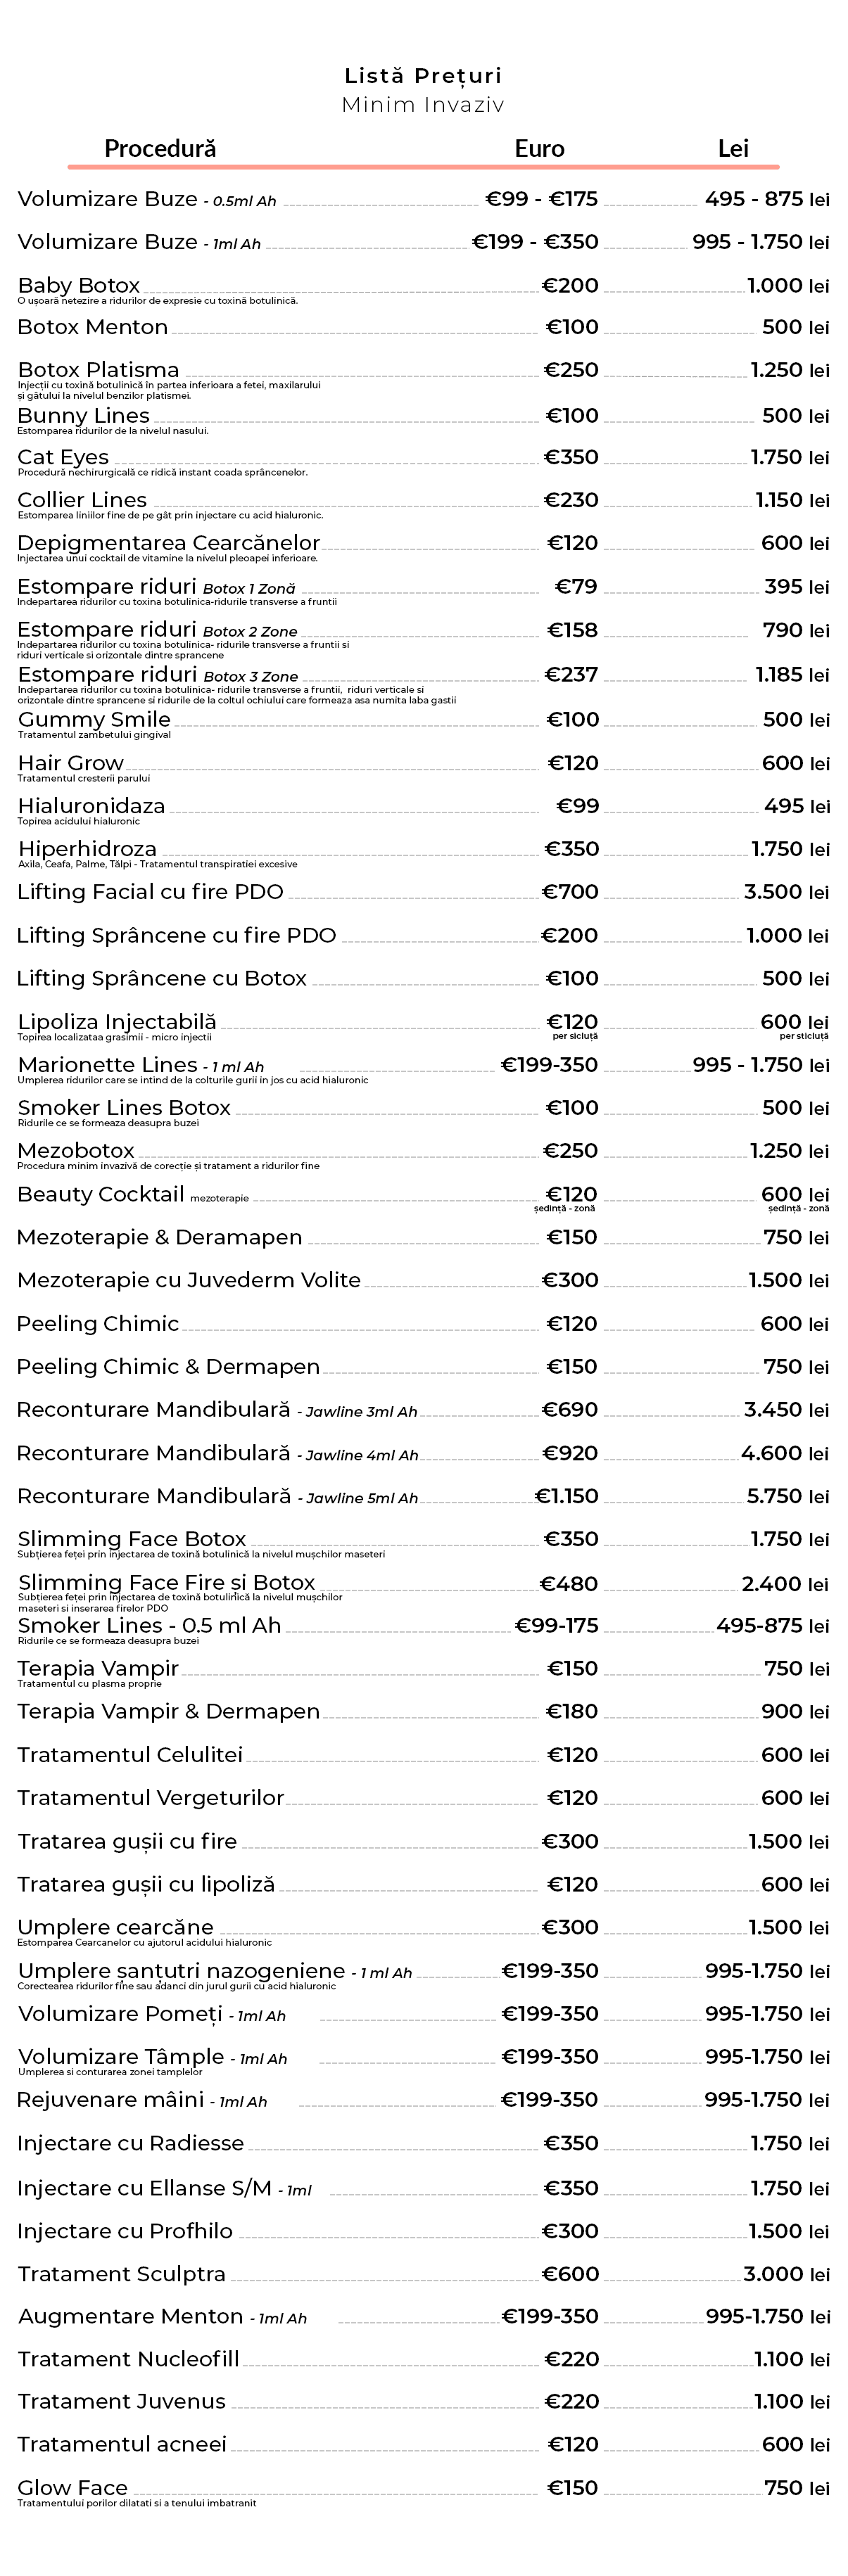Click the 'Lei' column header

[733, 149]
